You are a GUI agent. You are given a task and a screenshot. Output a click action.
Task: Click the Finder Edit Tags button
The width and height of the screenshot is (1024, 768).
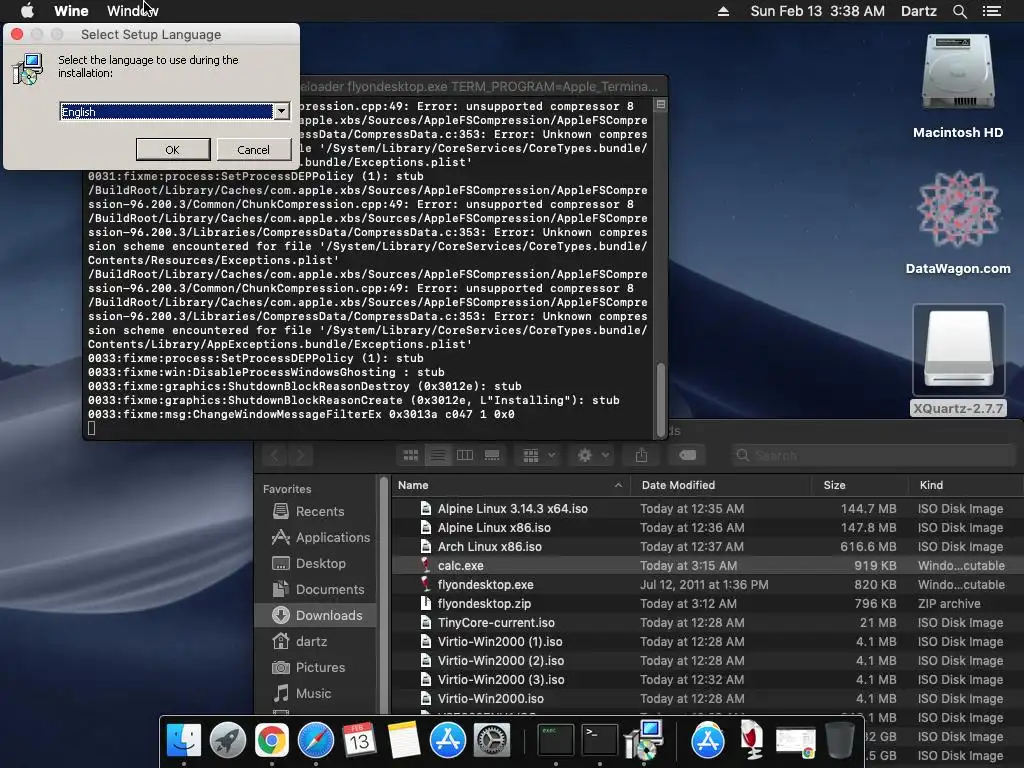[x=688, y=455]
